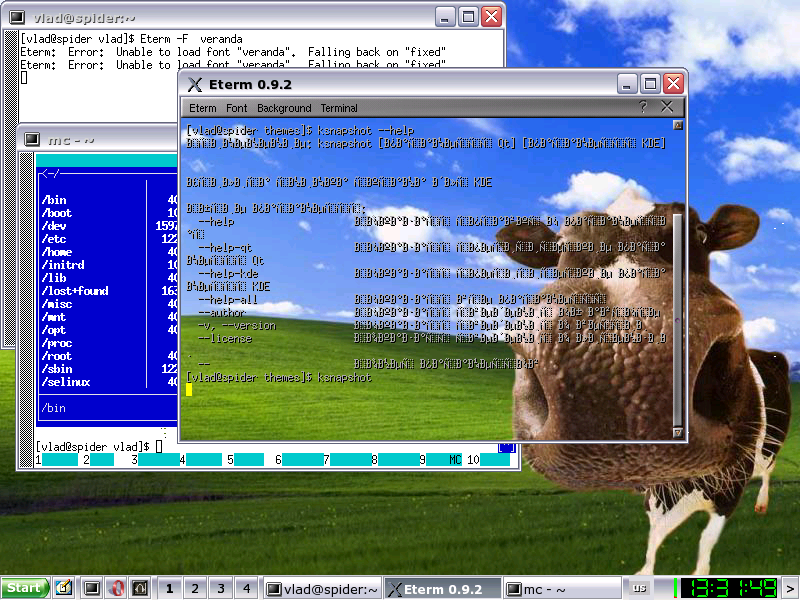Click the Eterm scrollbar up arrow
The height and width of the screenshot is (600, 800).
(x=679, y=126)
